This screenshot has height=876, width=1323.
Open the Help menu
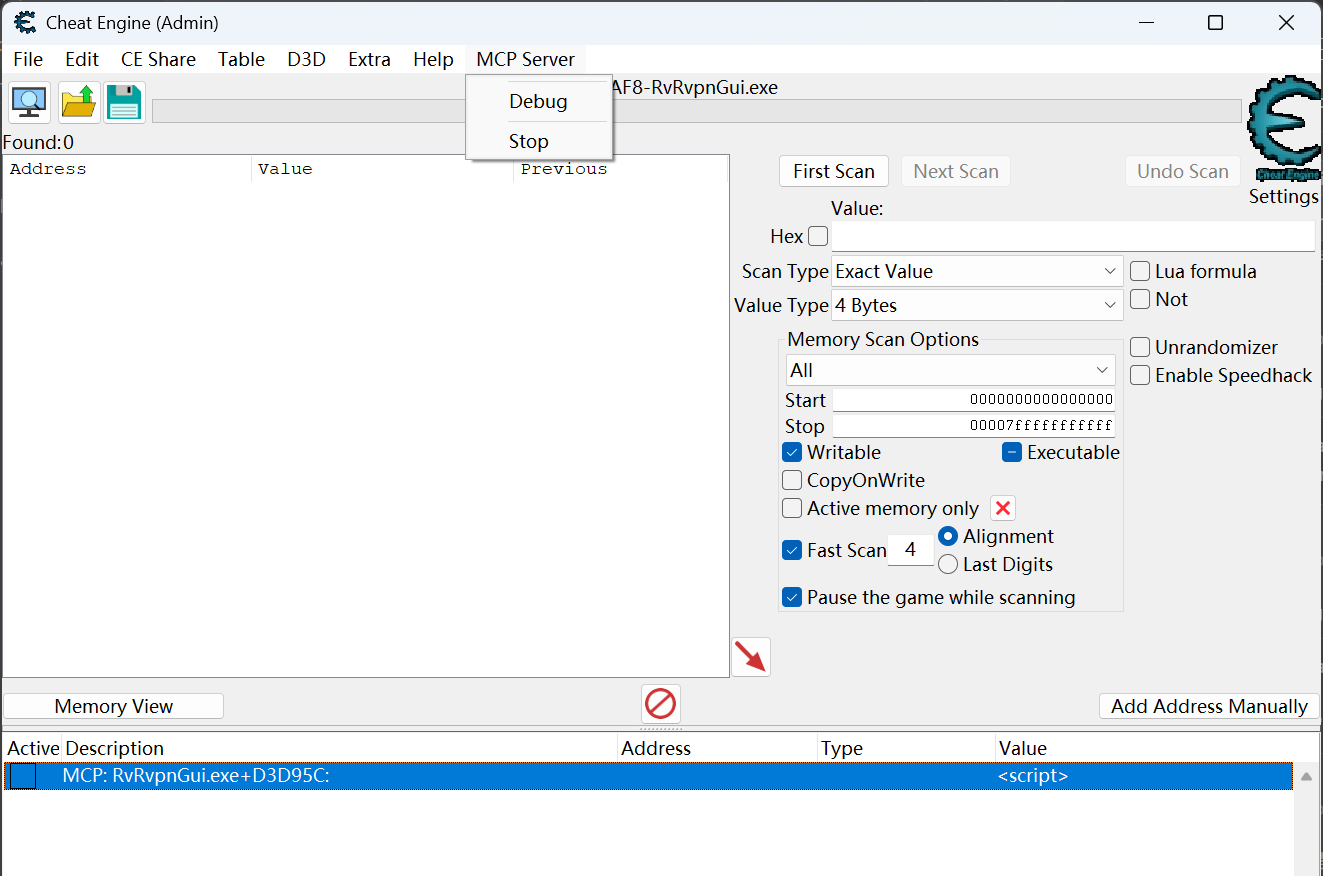pos(433,59)
